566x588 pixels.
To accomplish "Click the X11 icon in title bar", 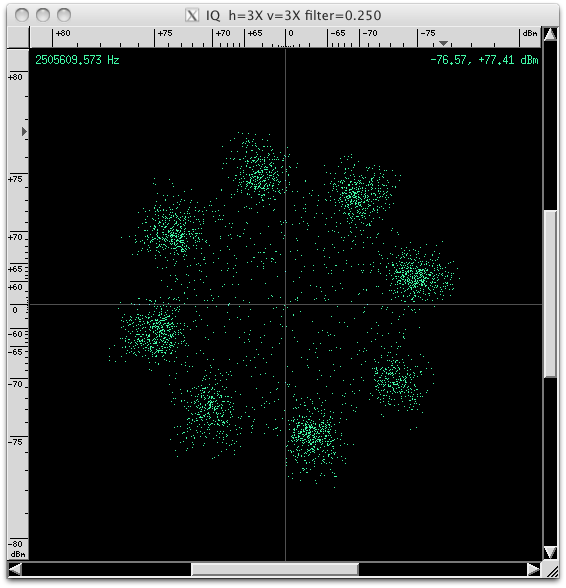I will (x=192, y=15).
